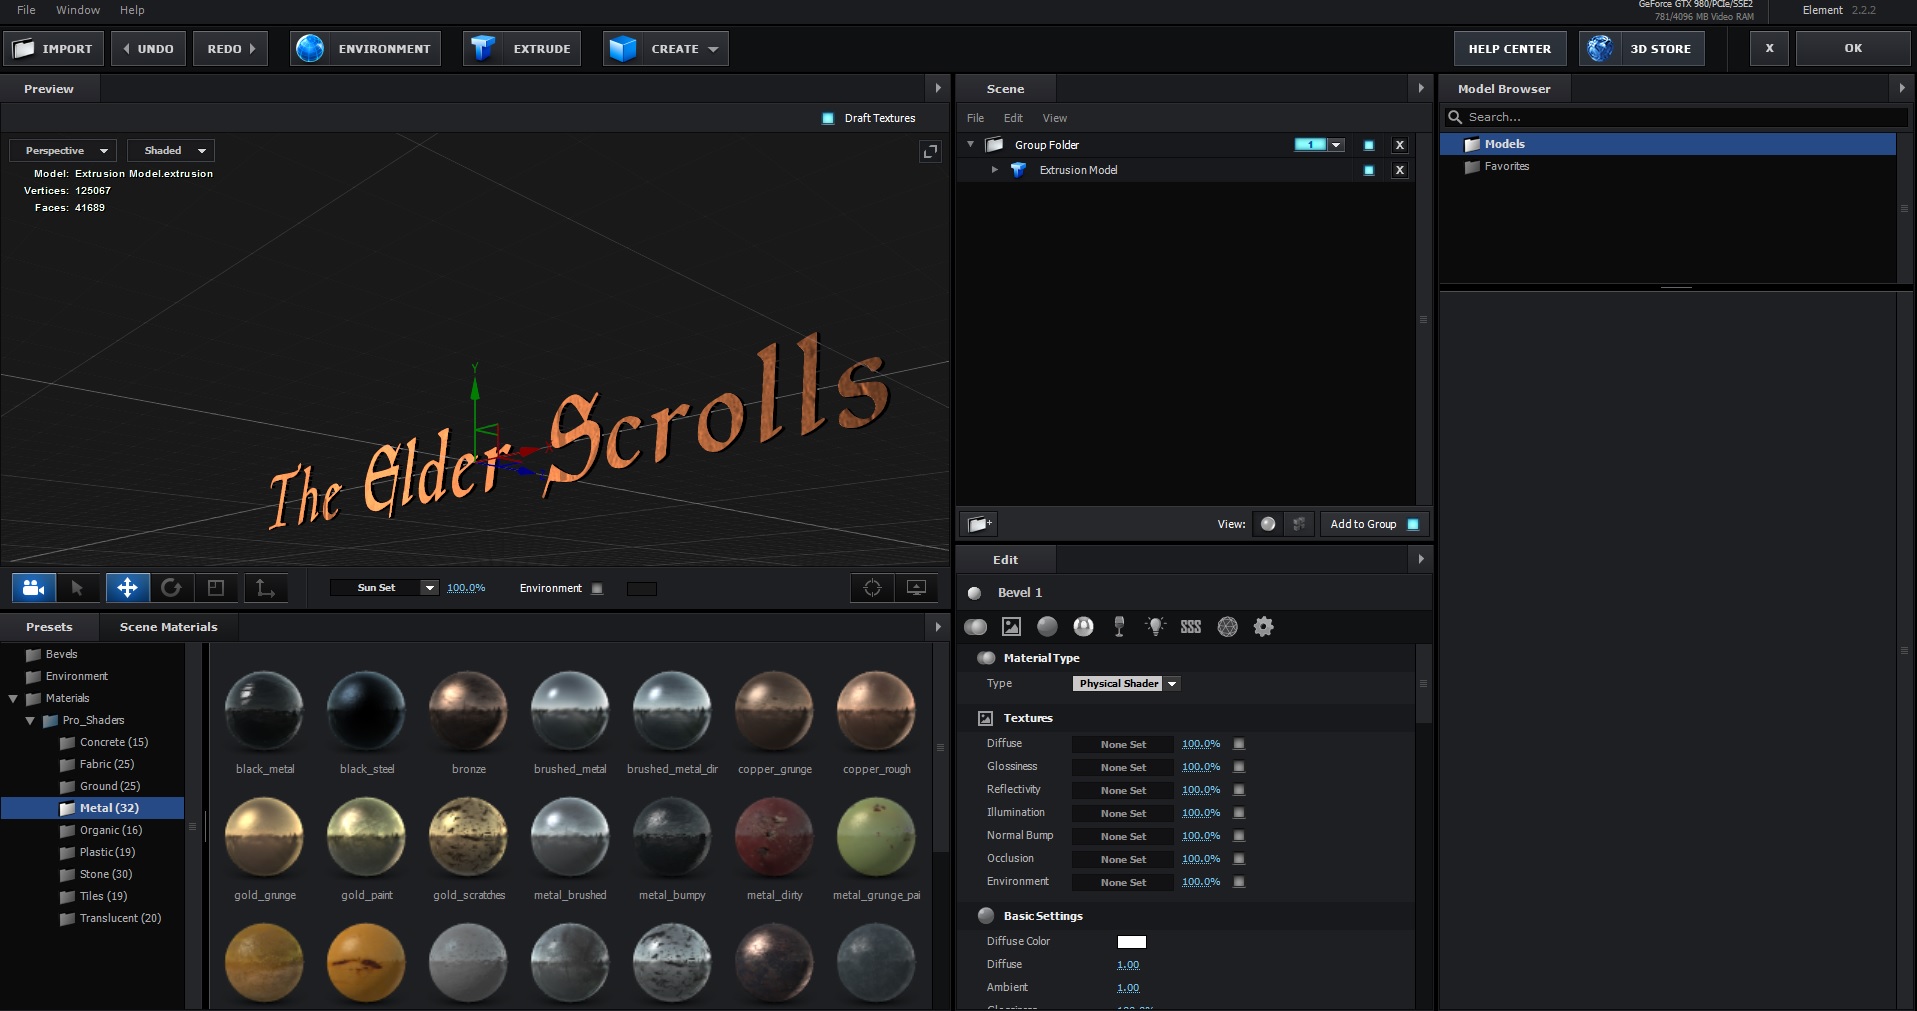
Task: Delete the Group Folder with X
Action: 1400,145
